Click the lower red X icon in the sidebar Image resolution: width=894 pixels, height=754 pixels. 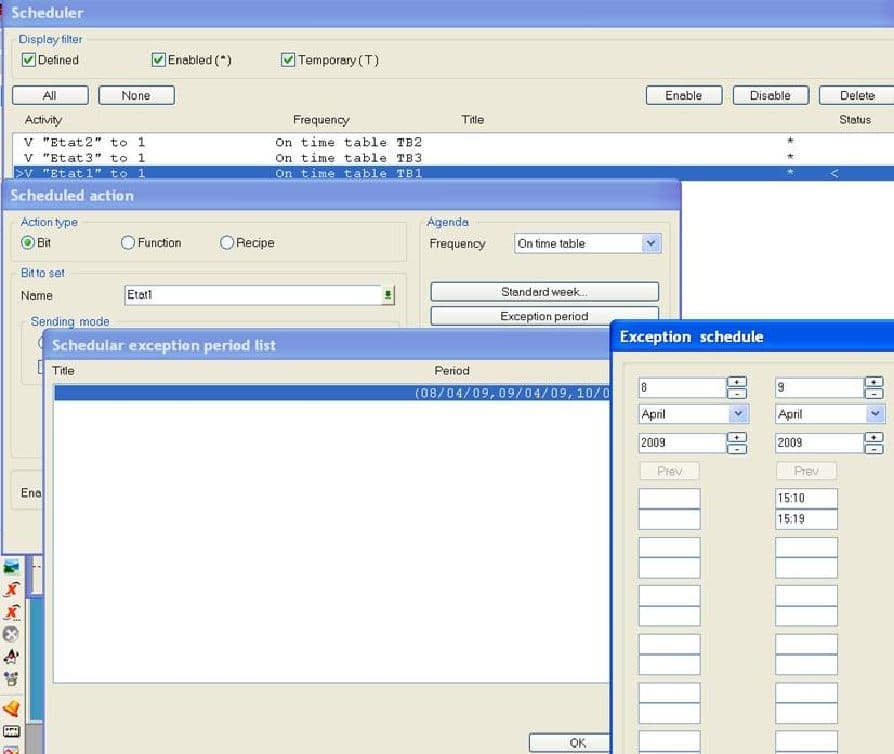pos(10,610)
